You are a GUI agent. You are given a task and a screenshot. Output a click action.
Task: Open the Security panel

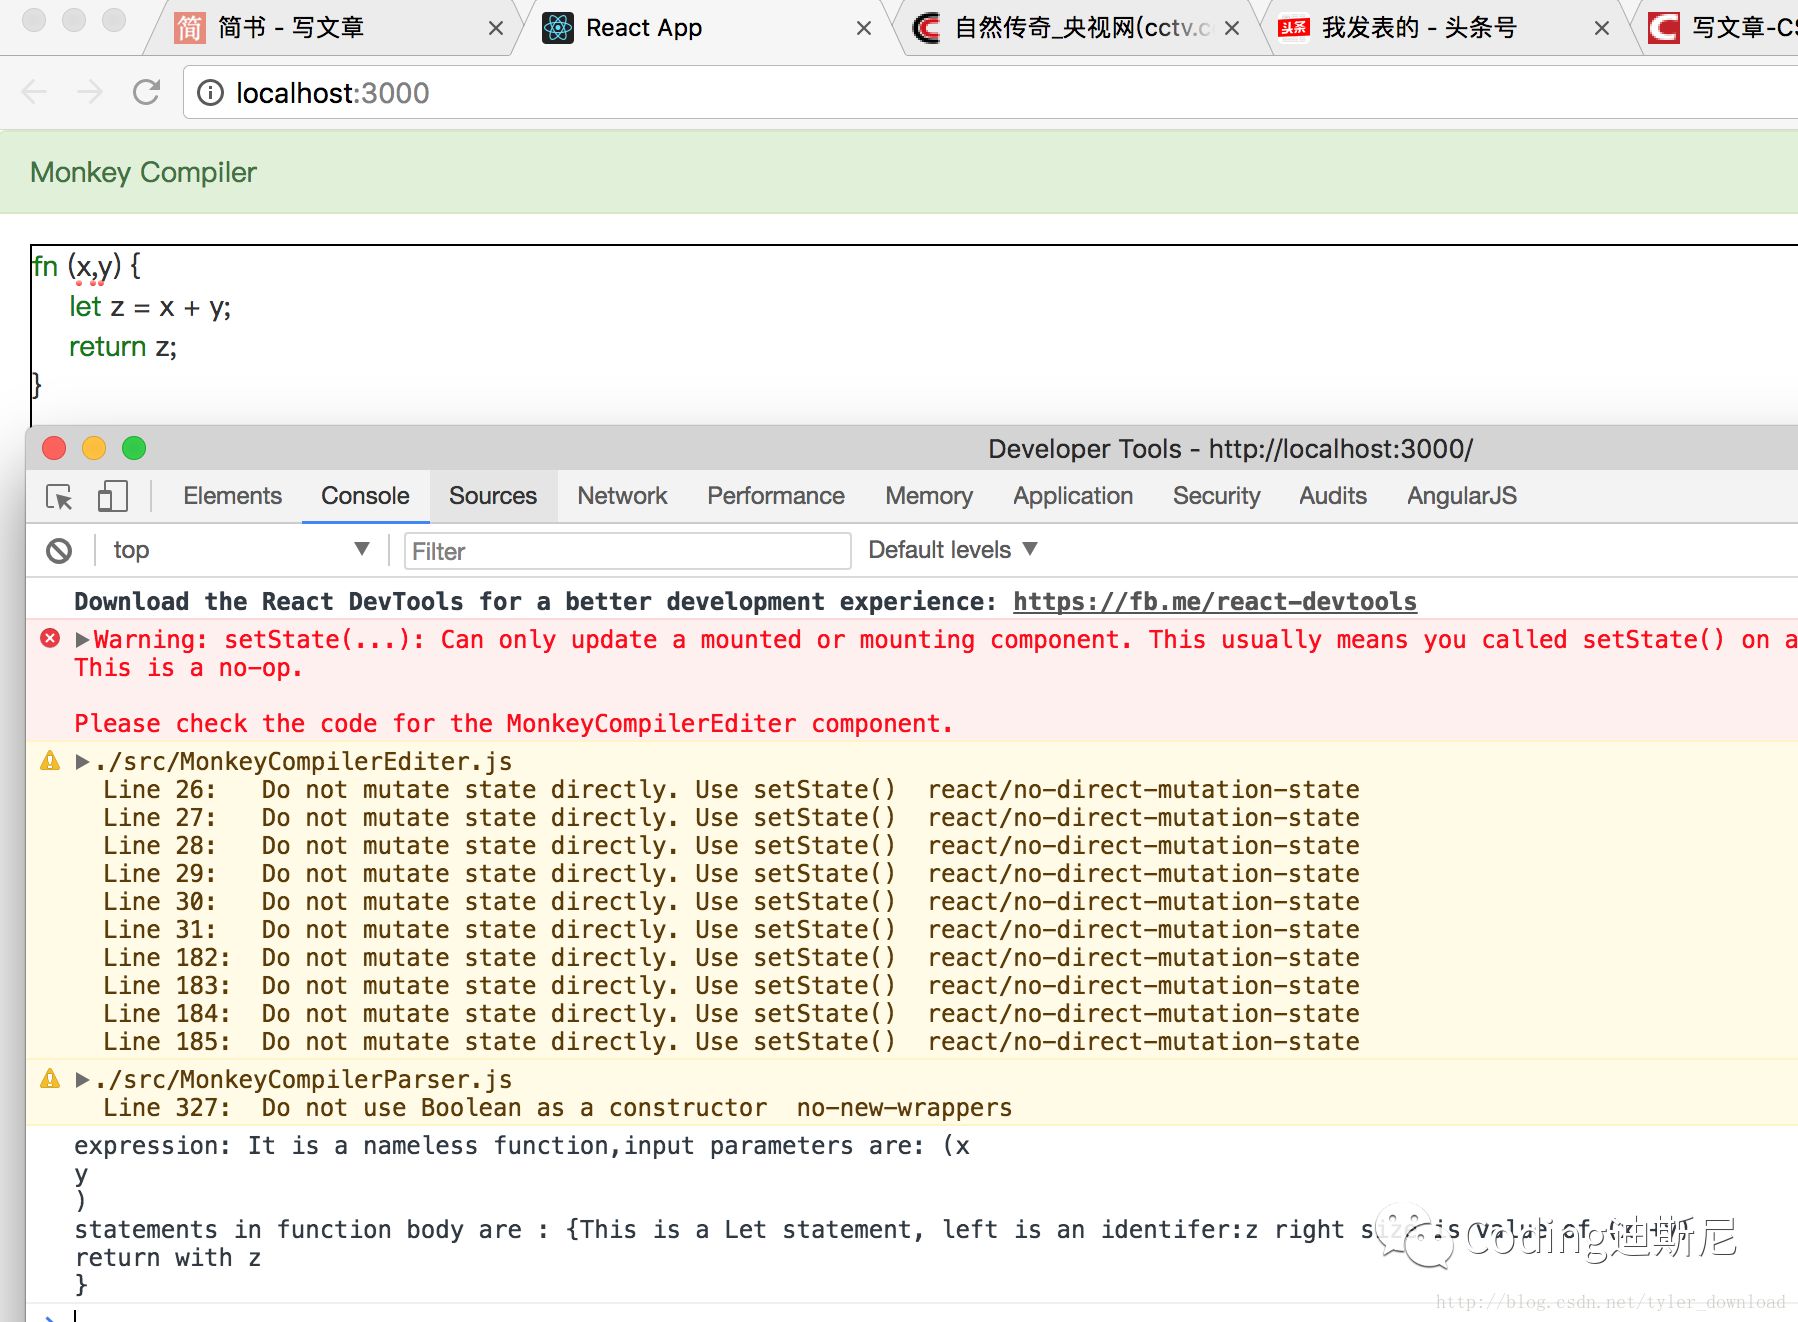click(1216, 496)
